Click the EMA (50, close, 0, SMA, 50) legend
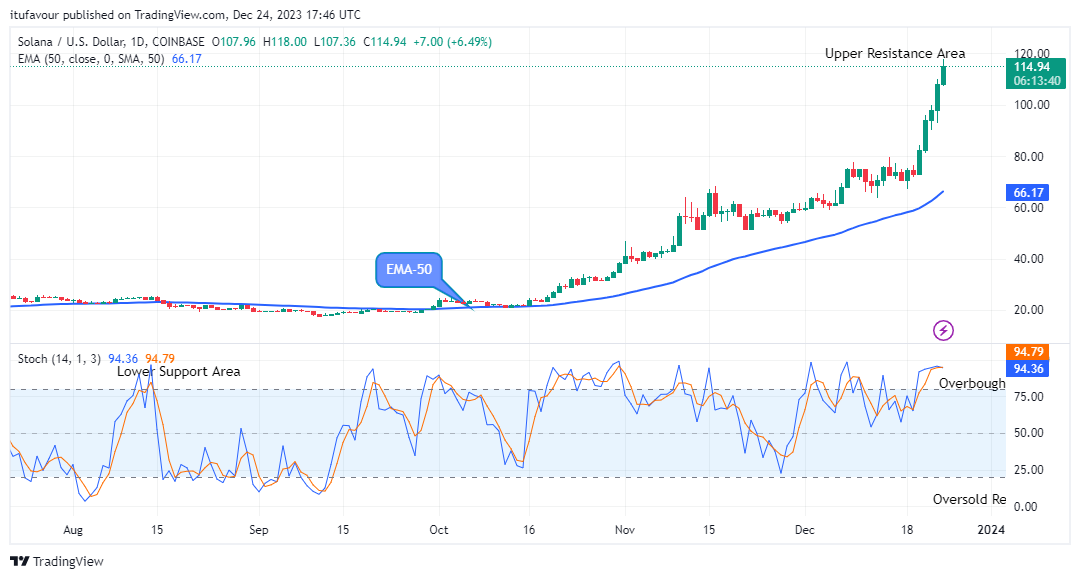The height and width of the screenshot is (579, 1080). click(91, 59)
